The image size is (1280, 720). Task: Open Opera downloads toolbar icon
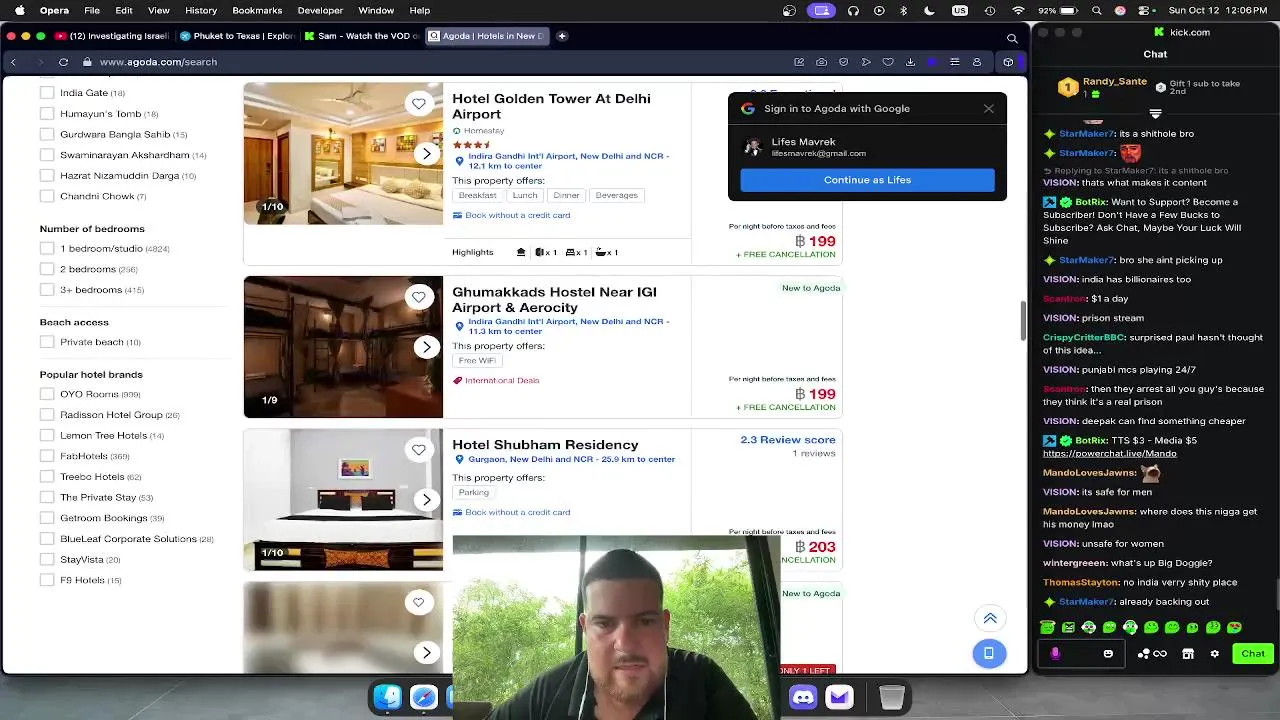pos(910,62)
